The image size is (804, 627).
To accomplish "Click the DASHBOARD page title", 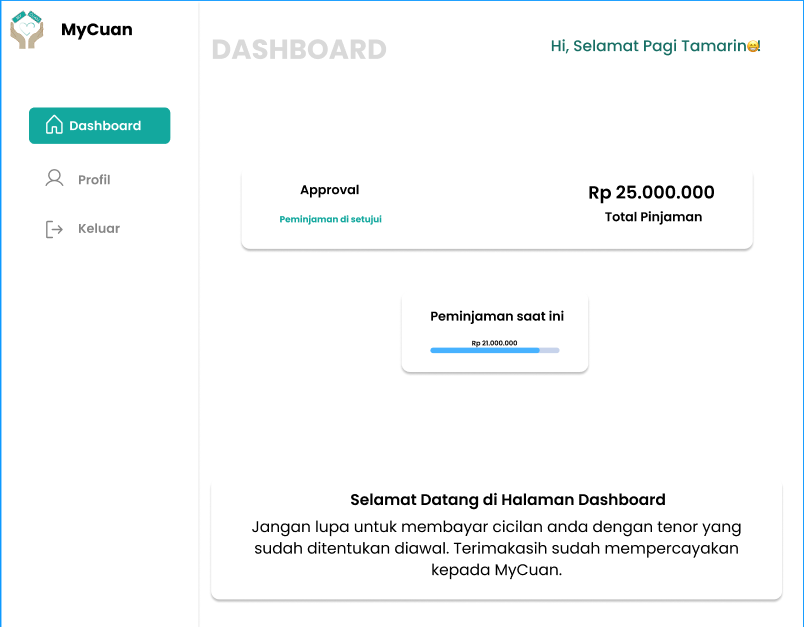I will (299, 49).
